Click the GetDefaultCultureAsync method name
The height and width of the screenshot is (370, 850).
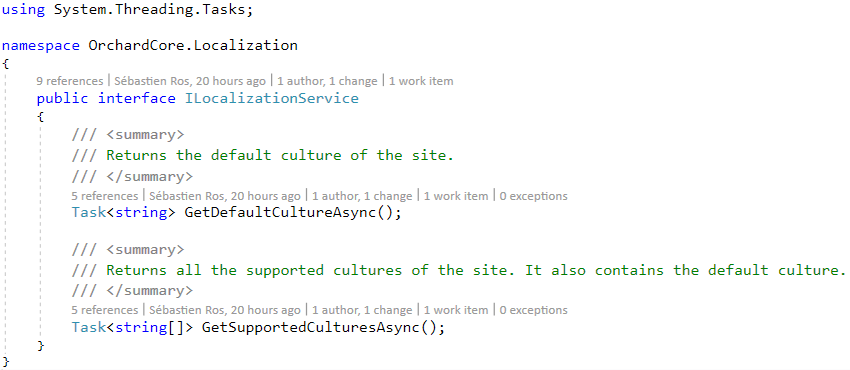point(280,212)
